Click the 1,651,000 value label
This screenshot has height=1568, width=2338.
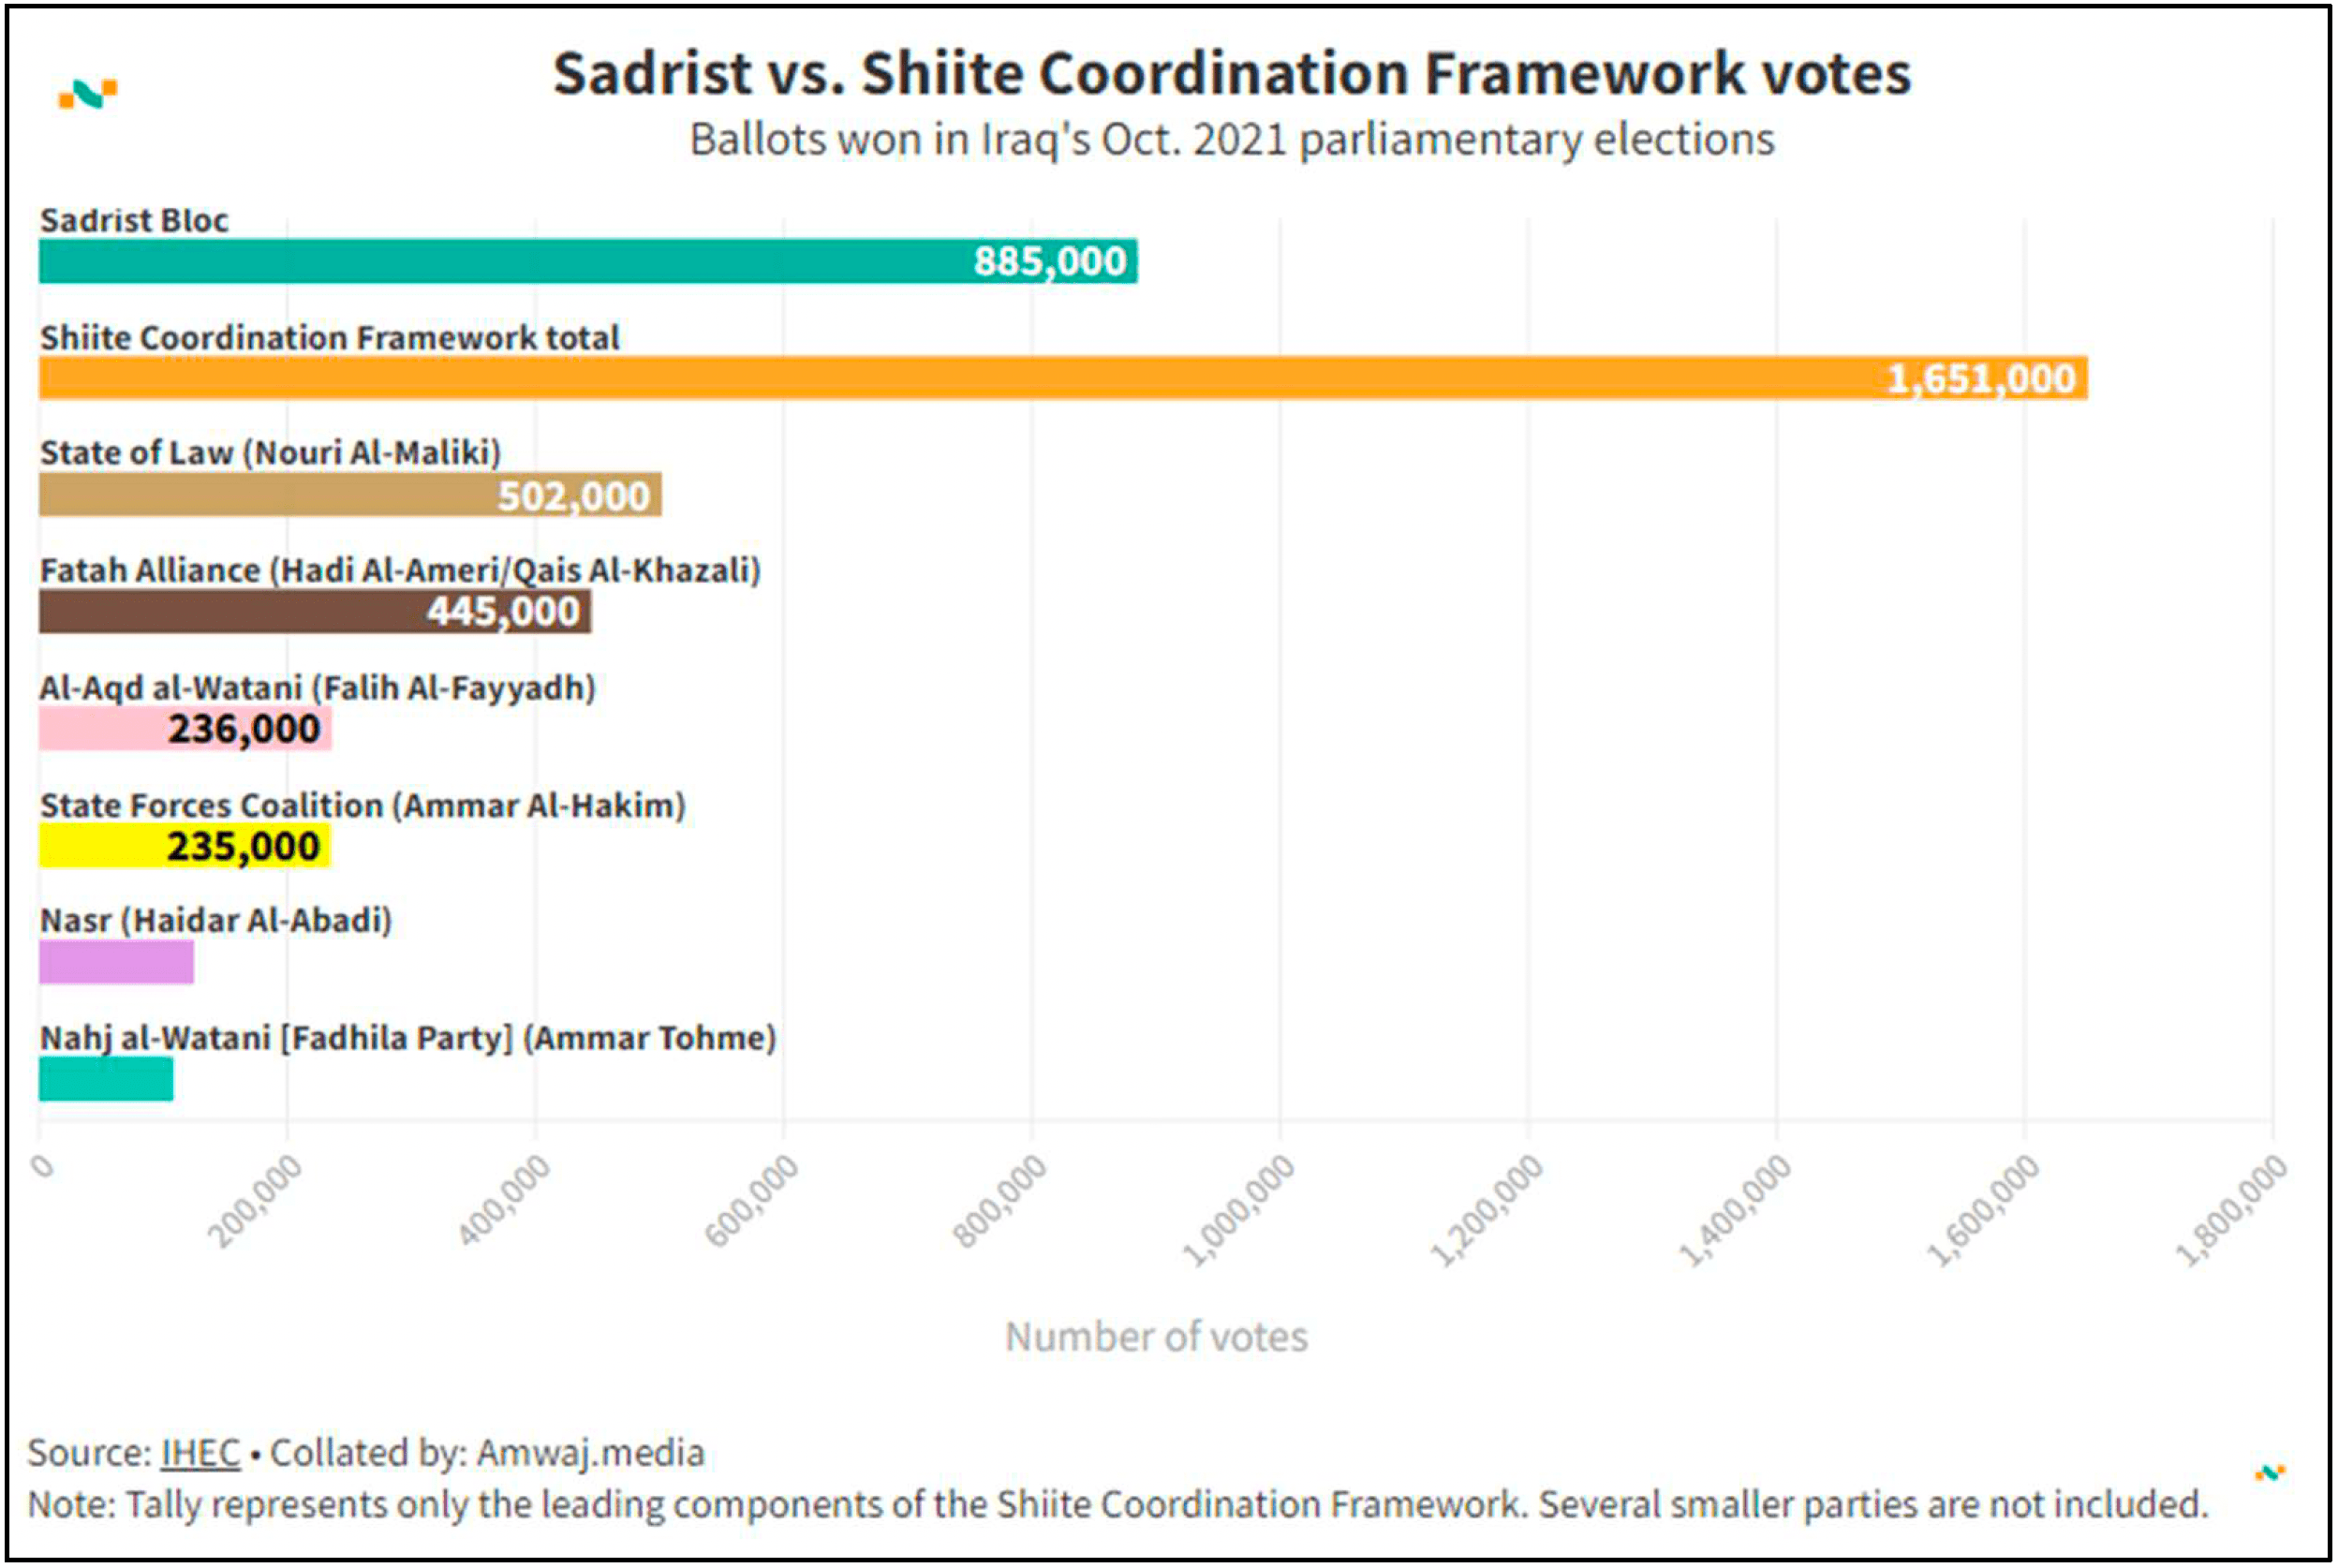(x=1981, y=379)
